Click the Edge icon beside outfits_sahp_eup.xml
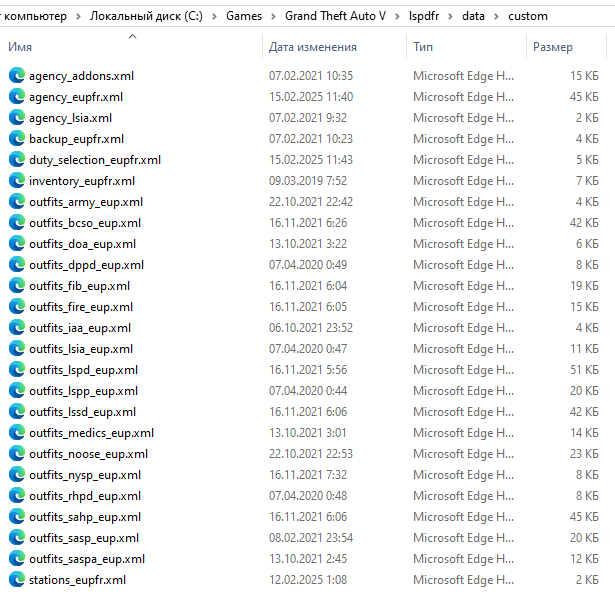The height and width of the screenshot is (608, 615). tap(17, 517)
